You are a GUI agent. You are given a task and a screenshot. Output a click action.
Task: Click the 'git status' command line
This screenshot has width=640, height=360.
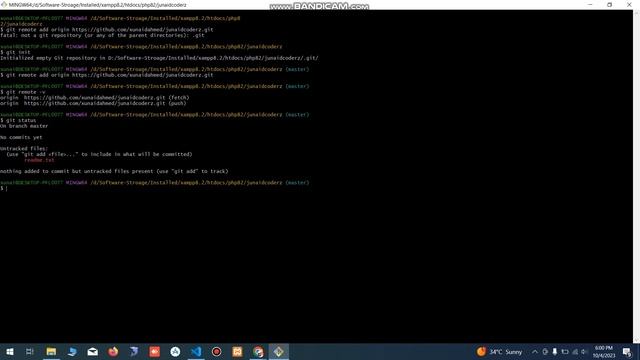[18, 120]
